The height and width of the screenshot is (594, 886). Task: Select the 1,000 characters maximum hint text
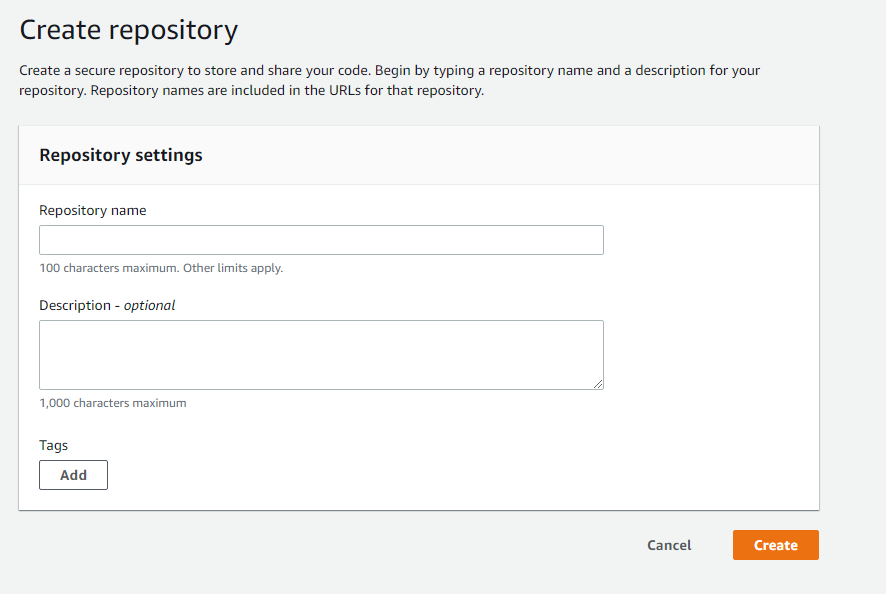tap(113, 403)
